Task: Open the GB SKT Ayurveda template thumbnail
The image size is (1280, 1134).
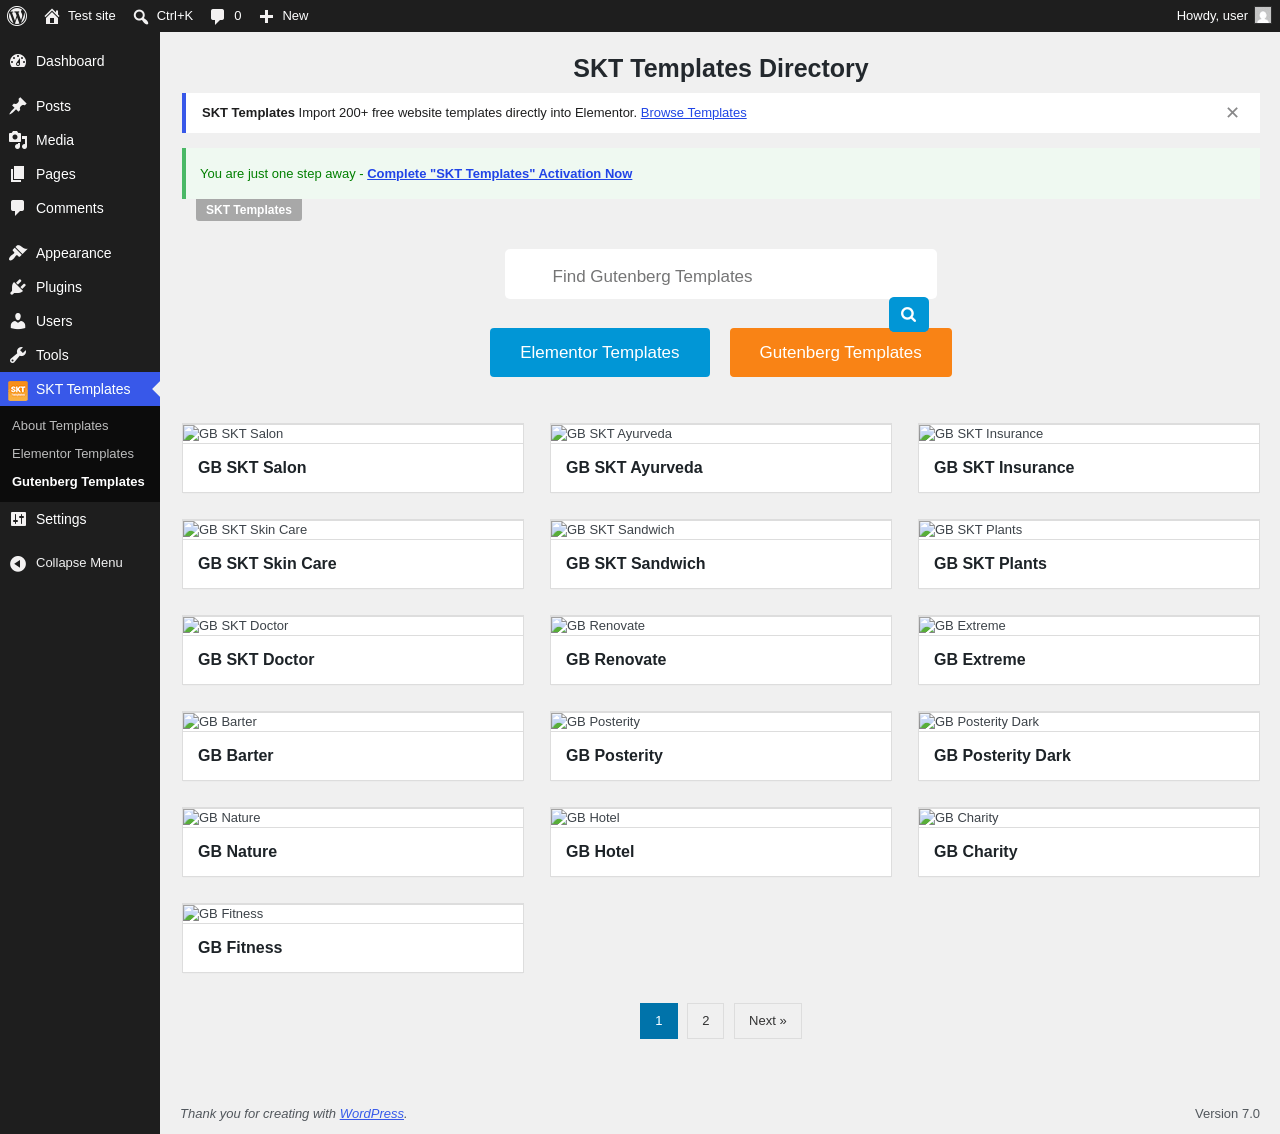Action: 721,434
